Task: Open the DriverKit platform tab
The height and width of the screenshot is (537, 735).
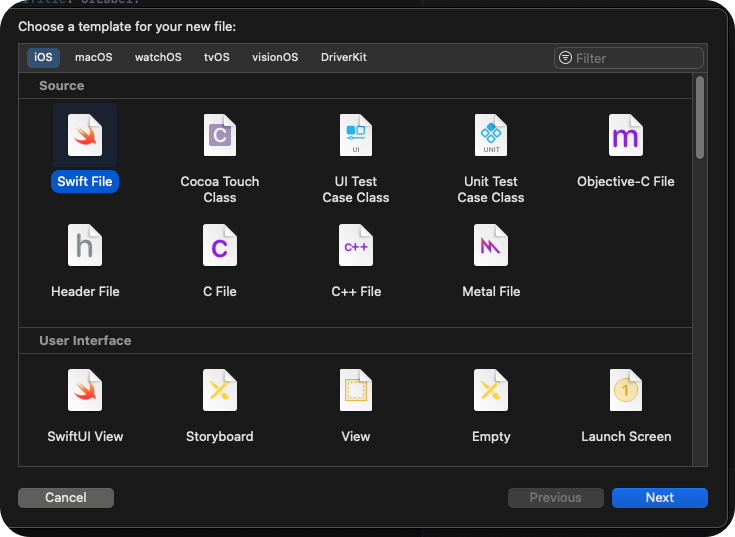Action: coord(344,57)
